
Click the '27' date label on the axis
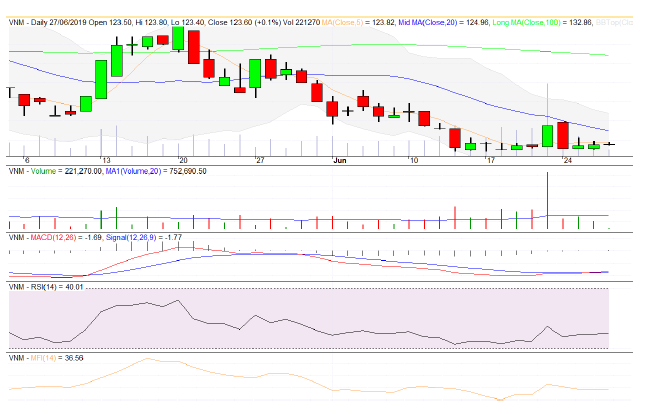(260, 161)
